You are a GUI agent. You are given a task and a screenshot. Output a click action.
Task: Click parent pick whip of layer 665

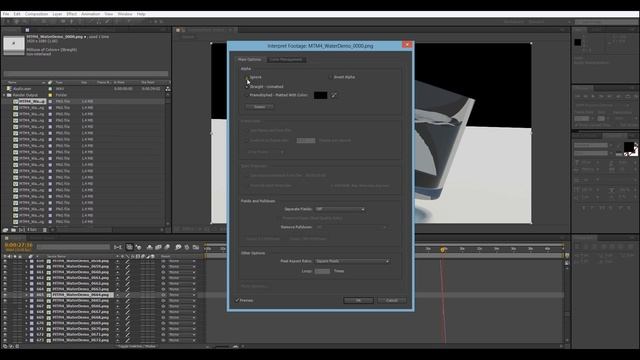click(164, 295)
